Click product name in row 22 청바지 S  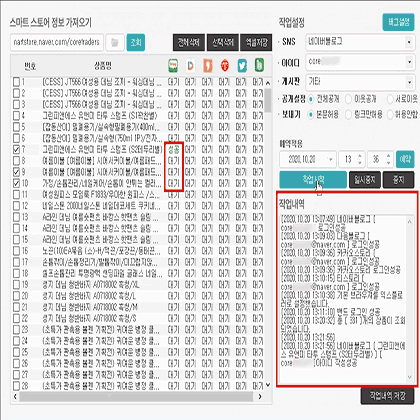point(89,318)
